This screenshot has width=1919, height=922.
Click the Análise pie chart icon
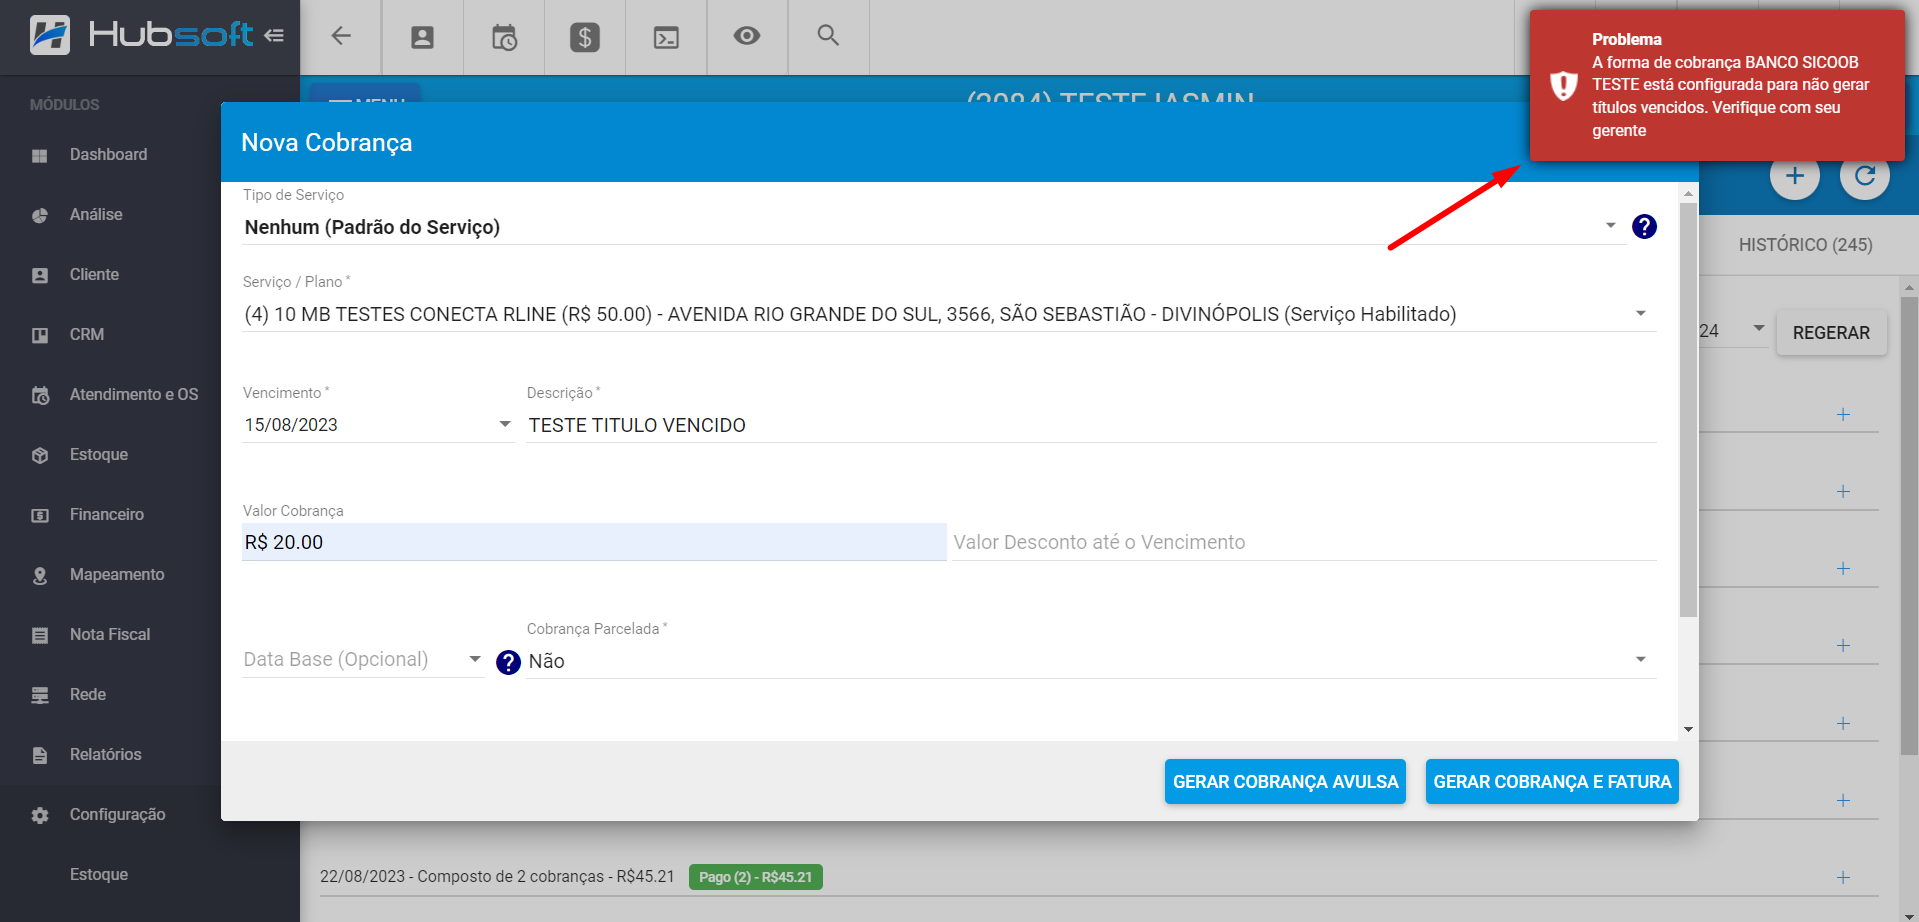tap(40, 215)
